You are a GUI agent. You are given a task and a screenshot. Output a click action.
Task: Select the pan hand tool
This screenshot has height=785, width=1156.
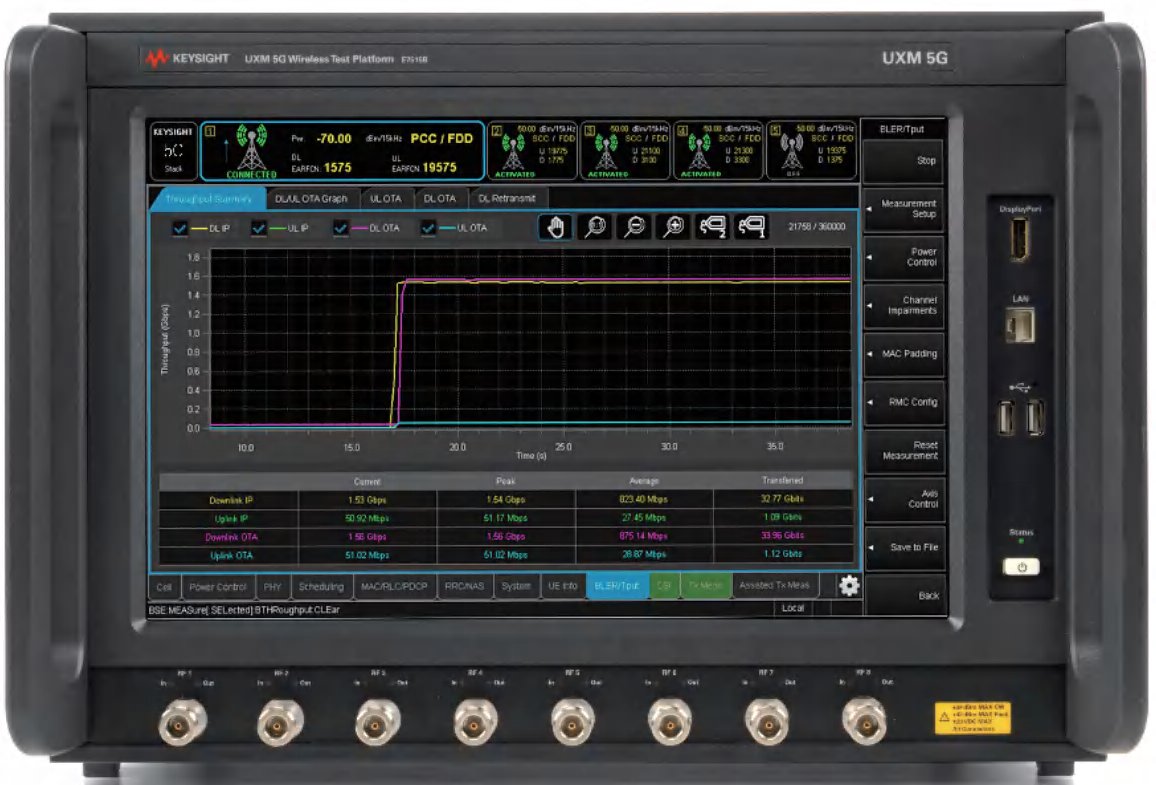[556, 226]
